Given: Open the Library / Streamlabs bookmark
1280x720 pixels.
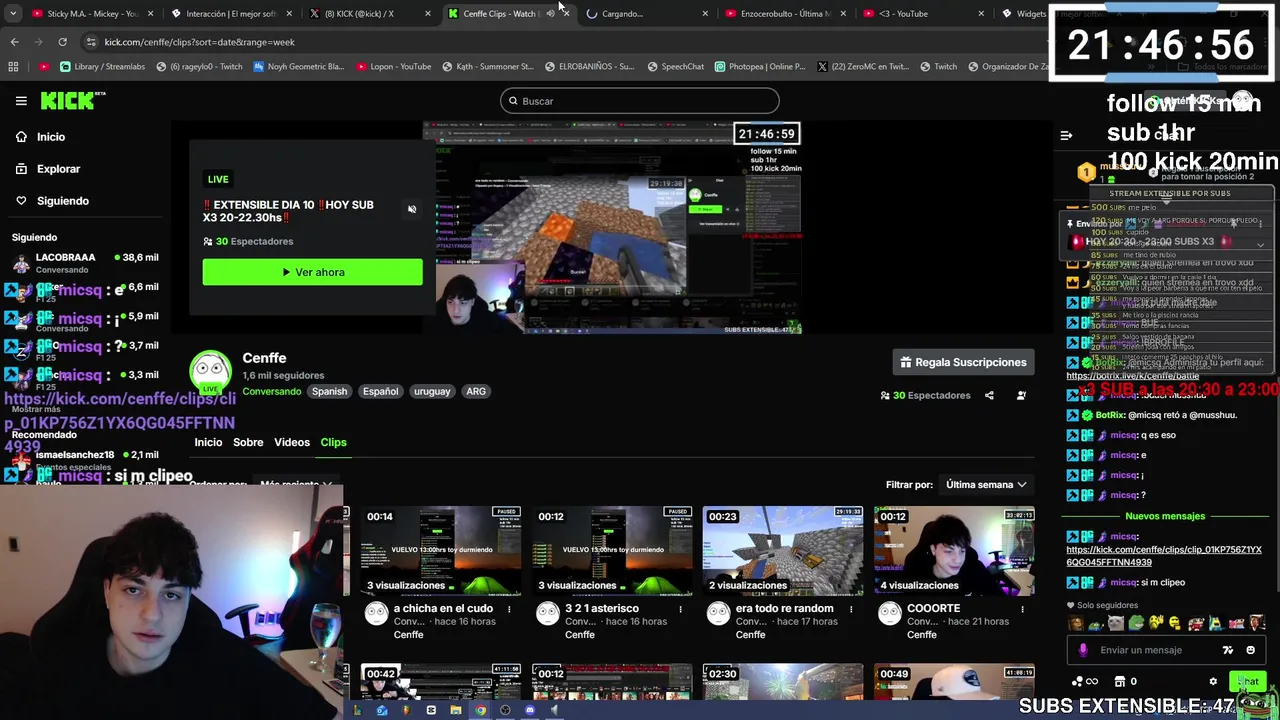Looking at the screenshot, I should point(102,67).
